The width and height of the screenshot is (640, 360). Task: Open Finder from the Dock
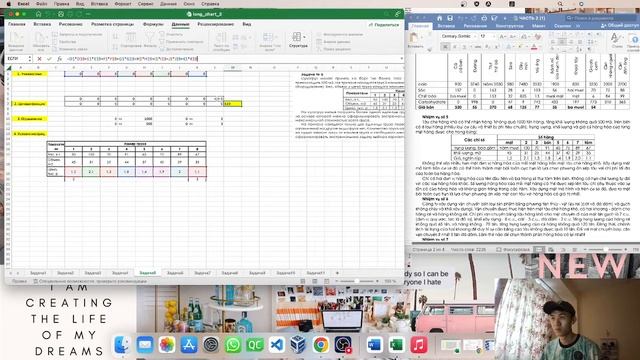[122, 345]
